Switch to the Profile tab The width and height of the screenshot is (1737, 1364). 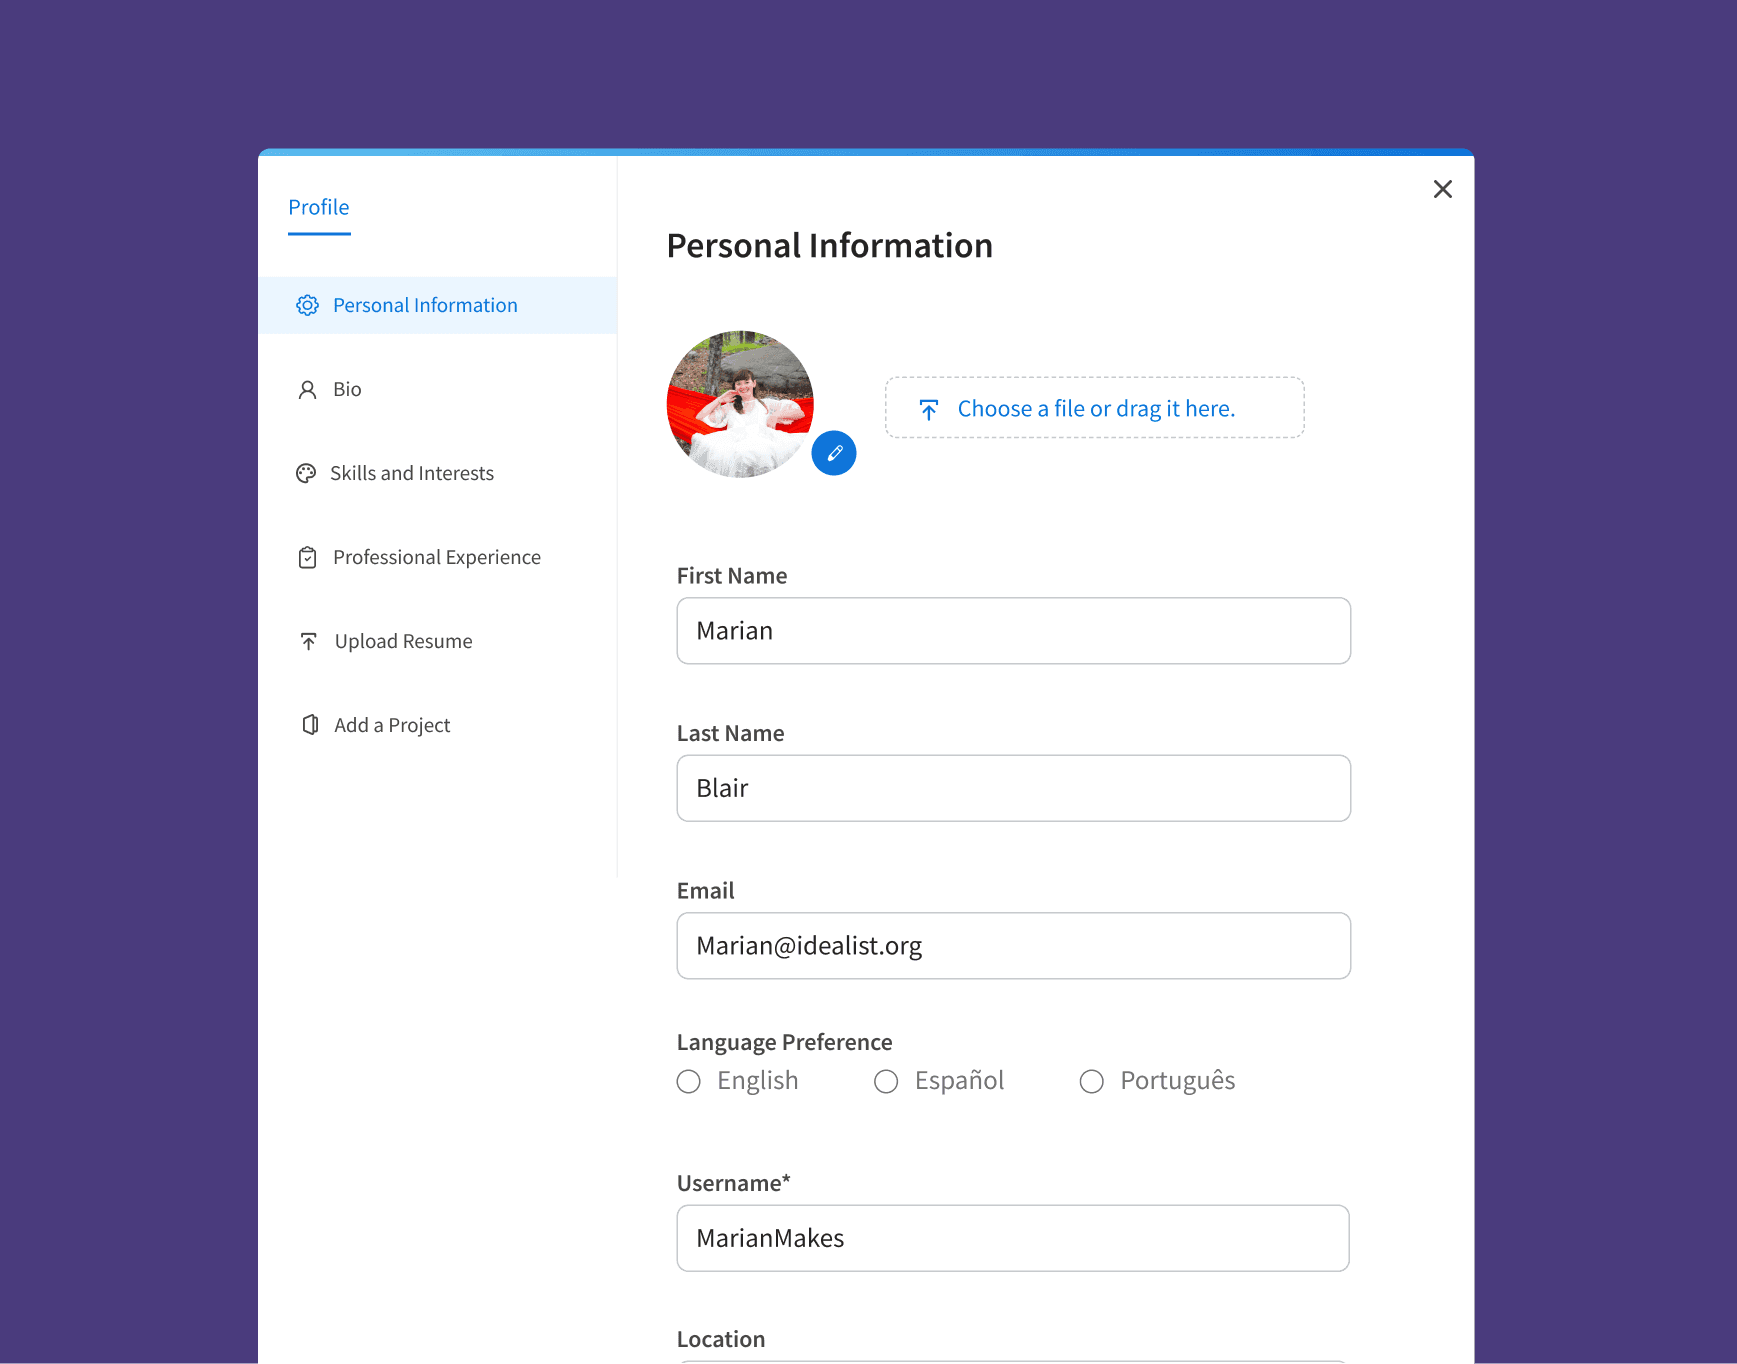[x=318, y=207]
